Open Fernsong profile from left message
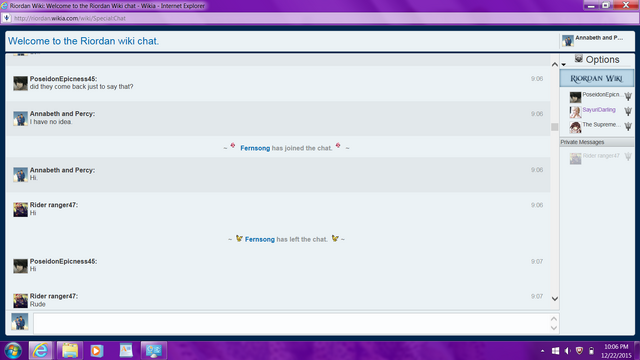This screenshot has width=640, height=360. (260, 239)
